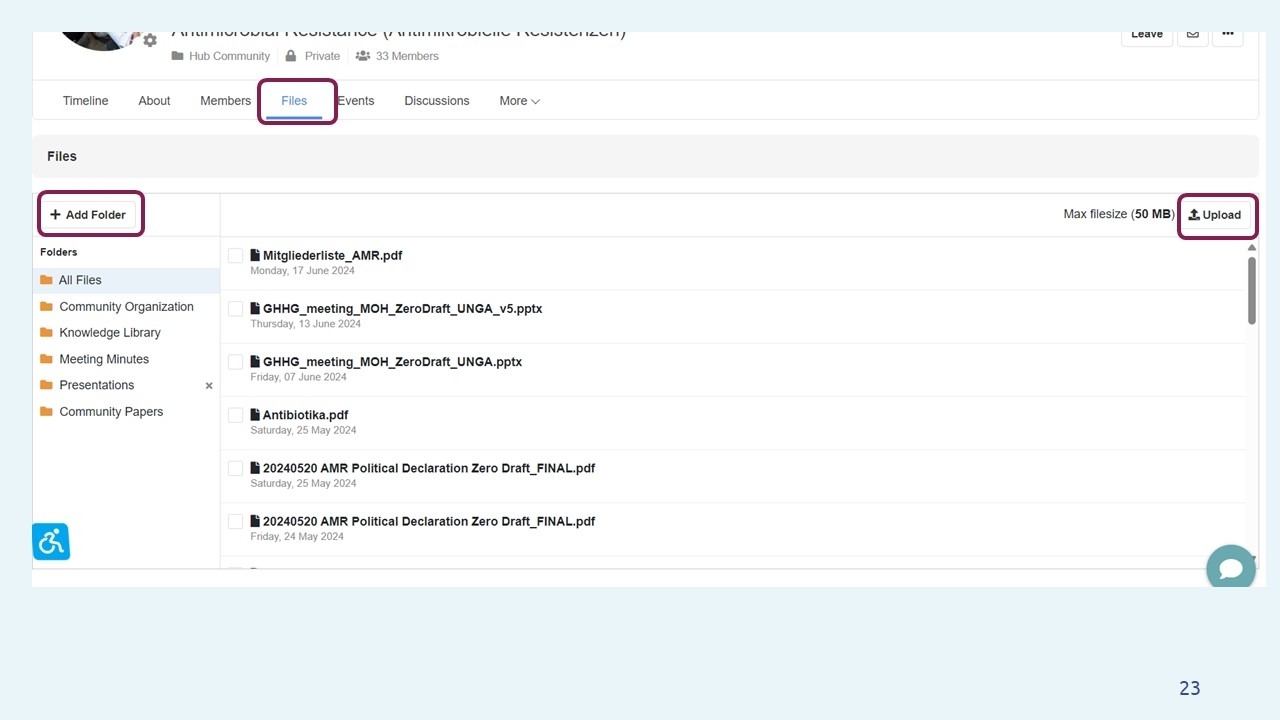Viewport: 1280px width, 720px height.
Task: Open the accessibility wheelchair icon widget
Action: tap(51, 542)
